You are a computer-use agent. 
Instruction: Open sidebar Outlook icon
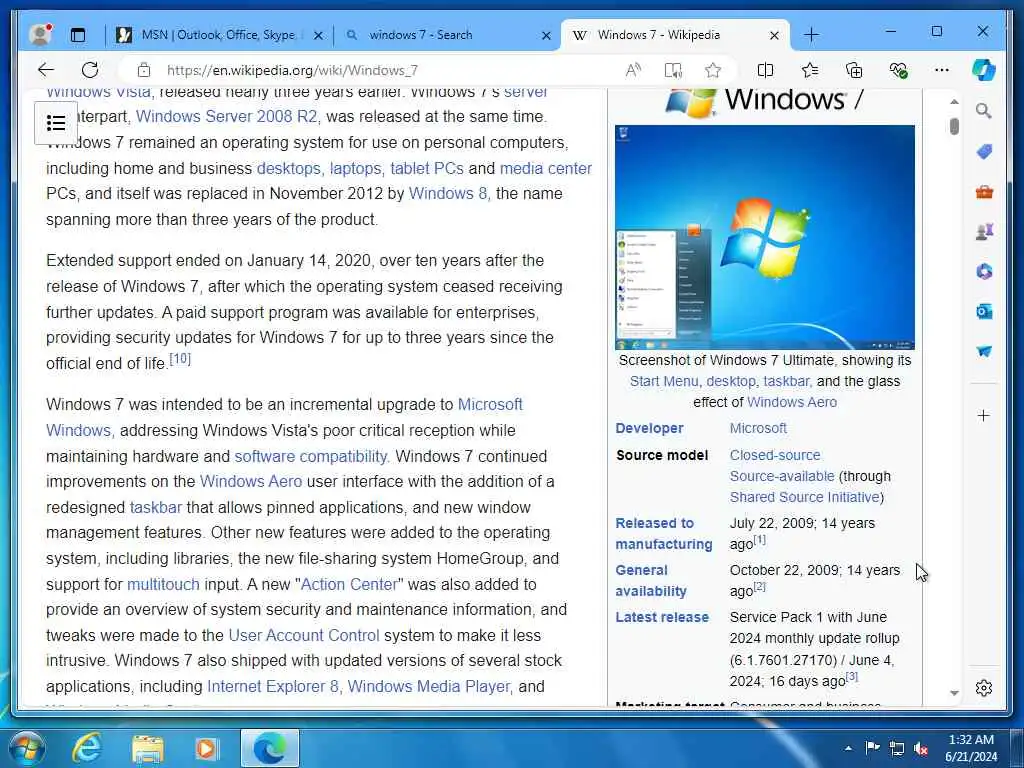pyautogui.click(x=984, y=312)
